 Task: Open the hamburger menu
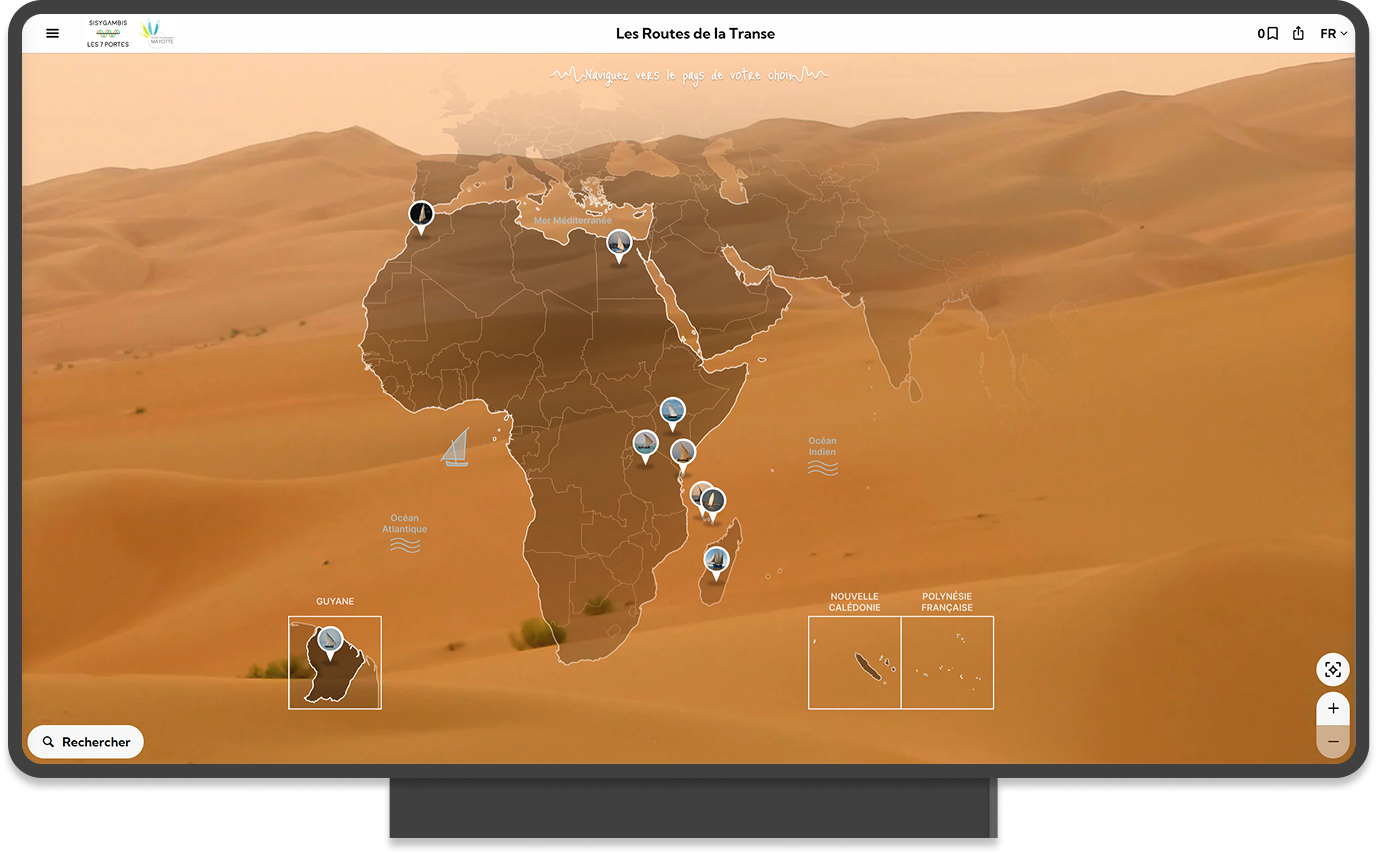(x=53, y=33)
